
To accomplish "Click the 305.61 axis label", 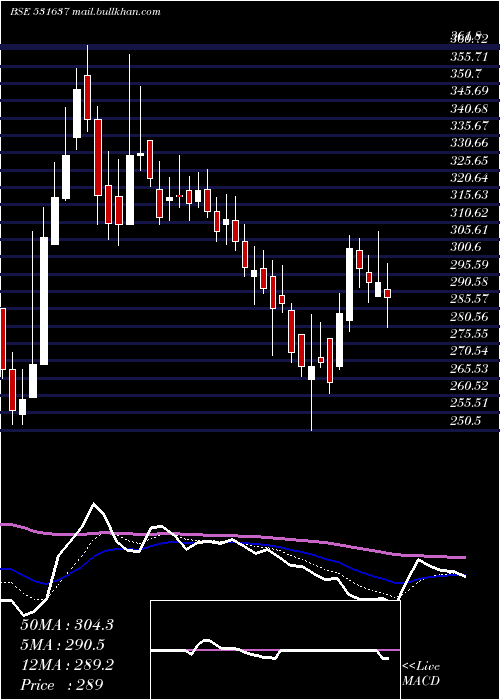I will 468,229.
